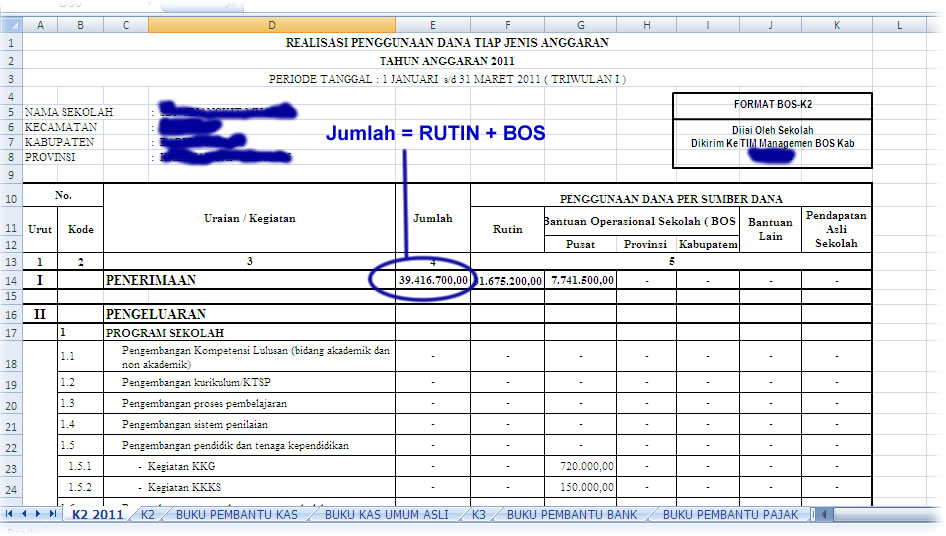Open the BUKU PEMBANTU BANK sheet
This screenshot has height=536, width=946.
point(572,514)
